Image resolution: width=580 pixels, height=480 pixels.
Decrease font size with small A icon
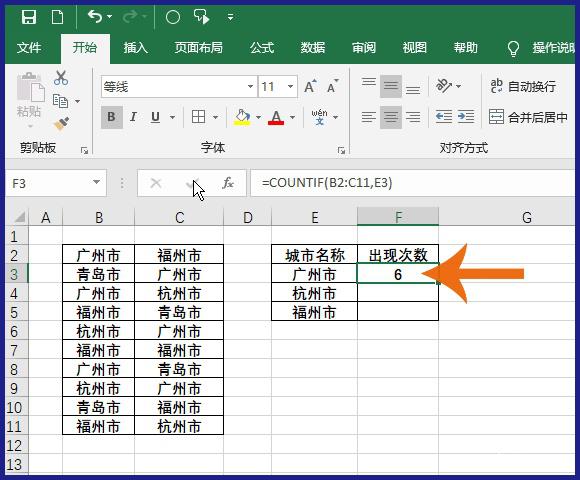332,87
